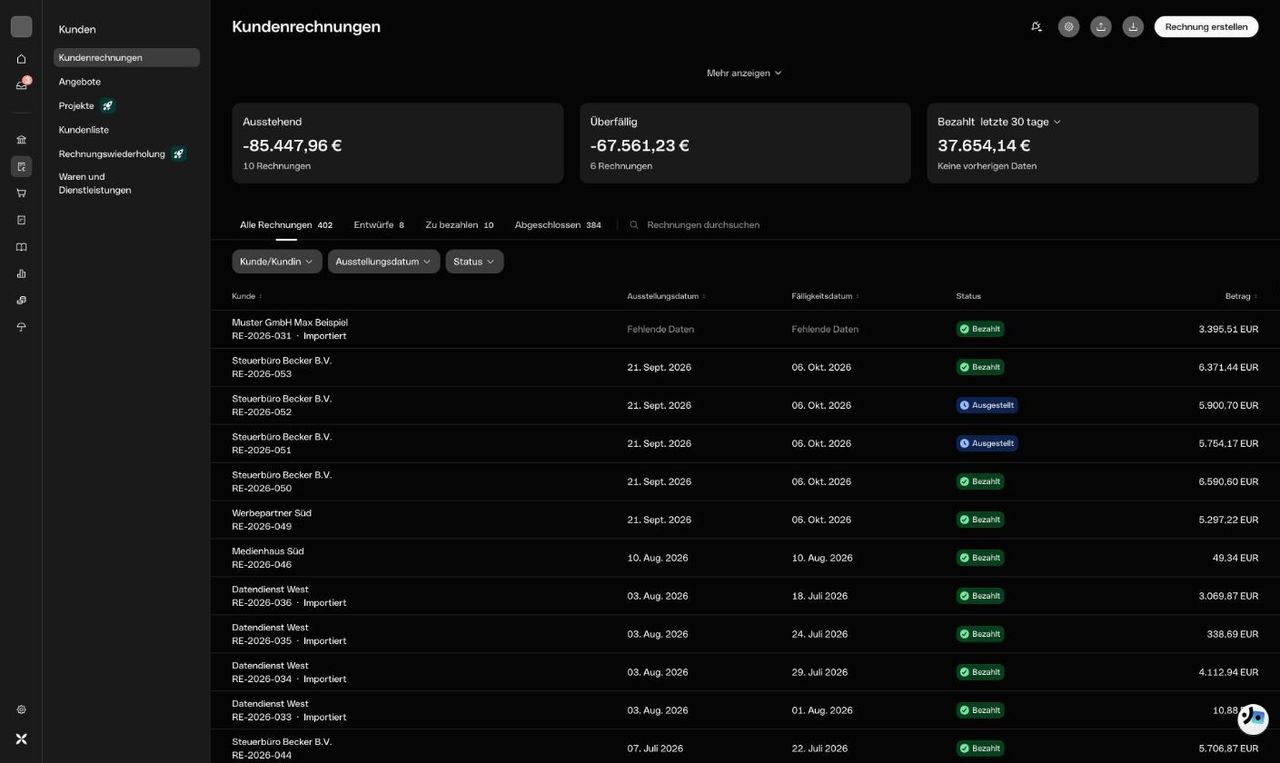The height and width of the screenshot is (763, 1280).
Task: Open the shopping cart icon in sidebar
Action: tap(21, 193)
